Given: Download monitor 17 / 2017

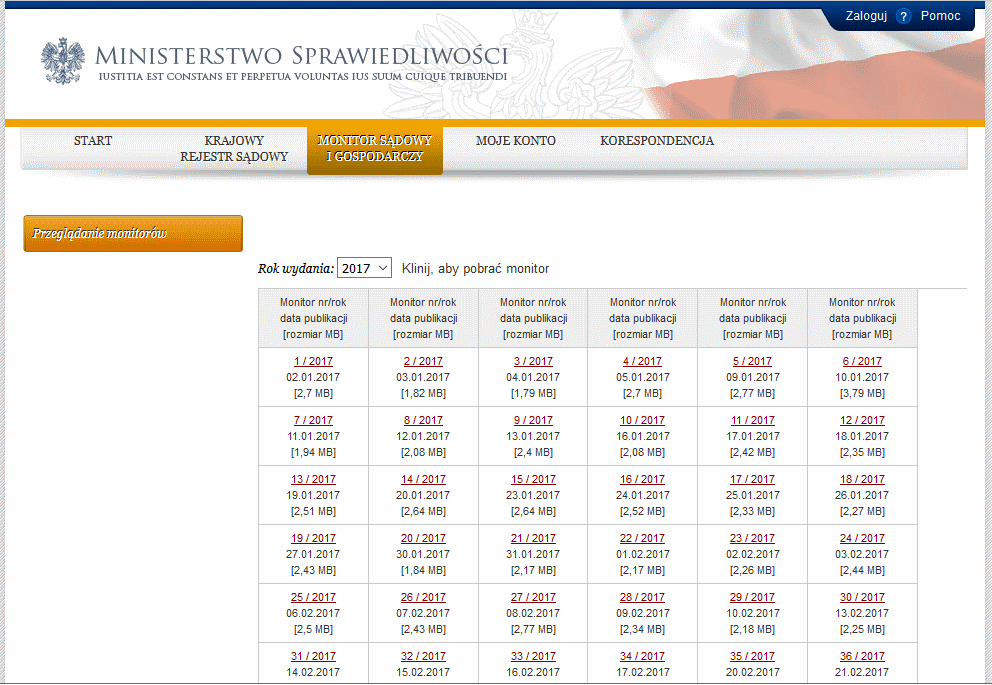Looking at the screenshot, I should (752, 479).
